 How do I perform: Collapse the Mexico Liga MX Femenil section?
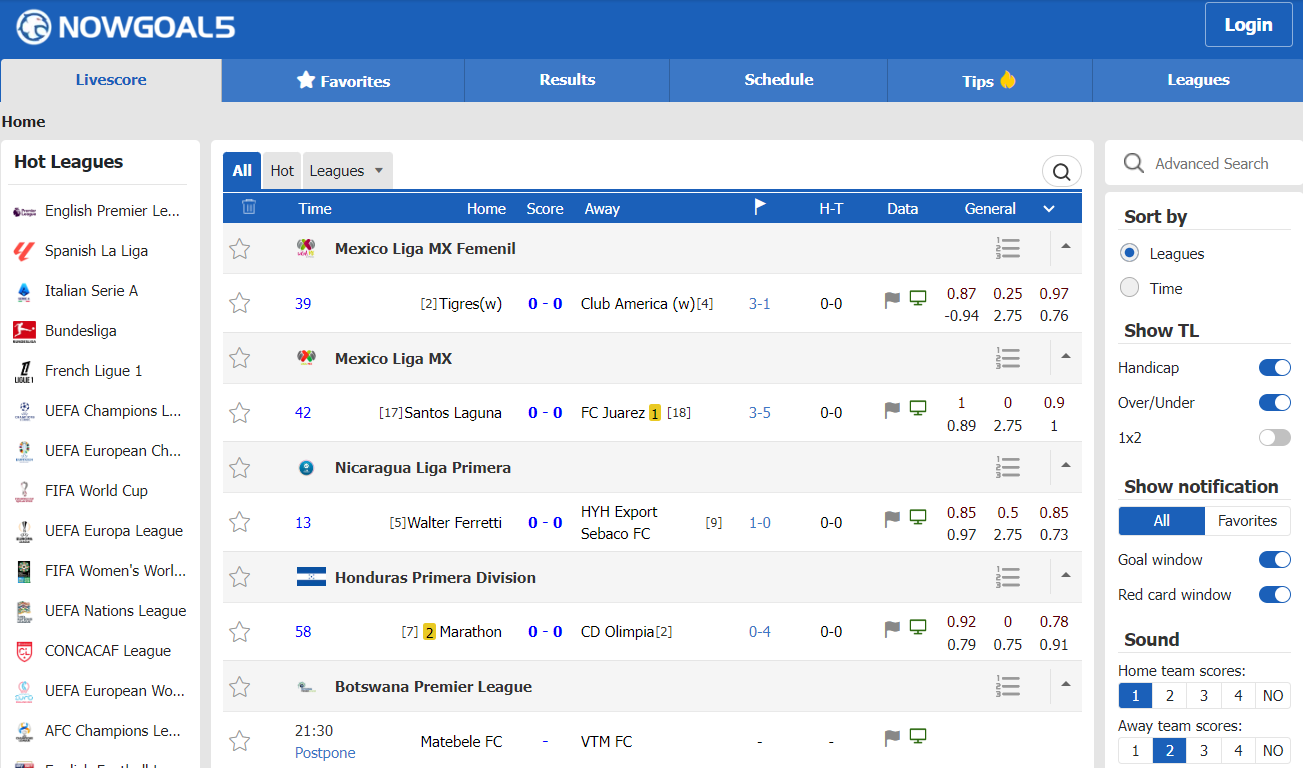(x=1065, y=246)
